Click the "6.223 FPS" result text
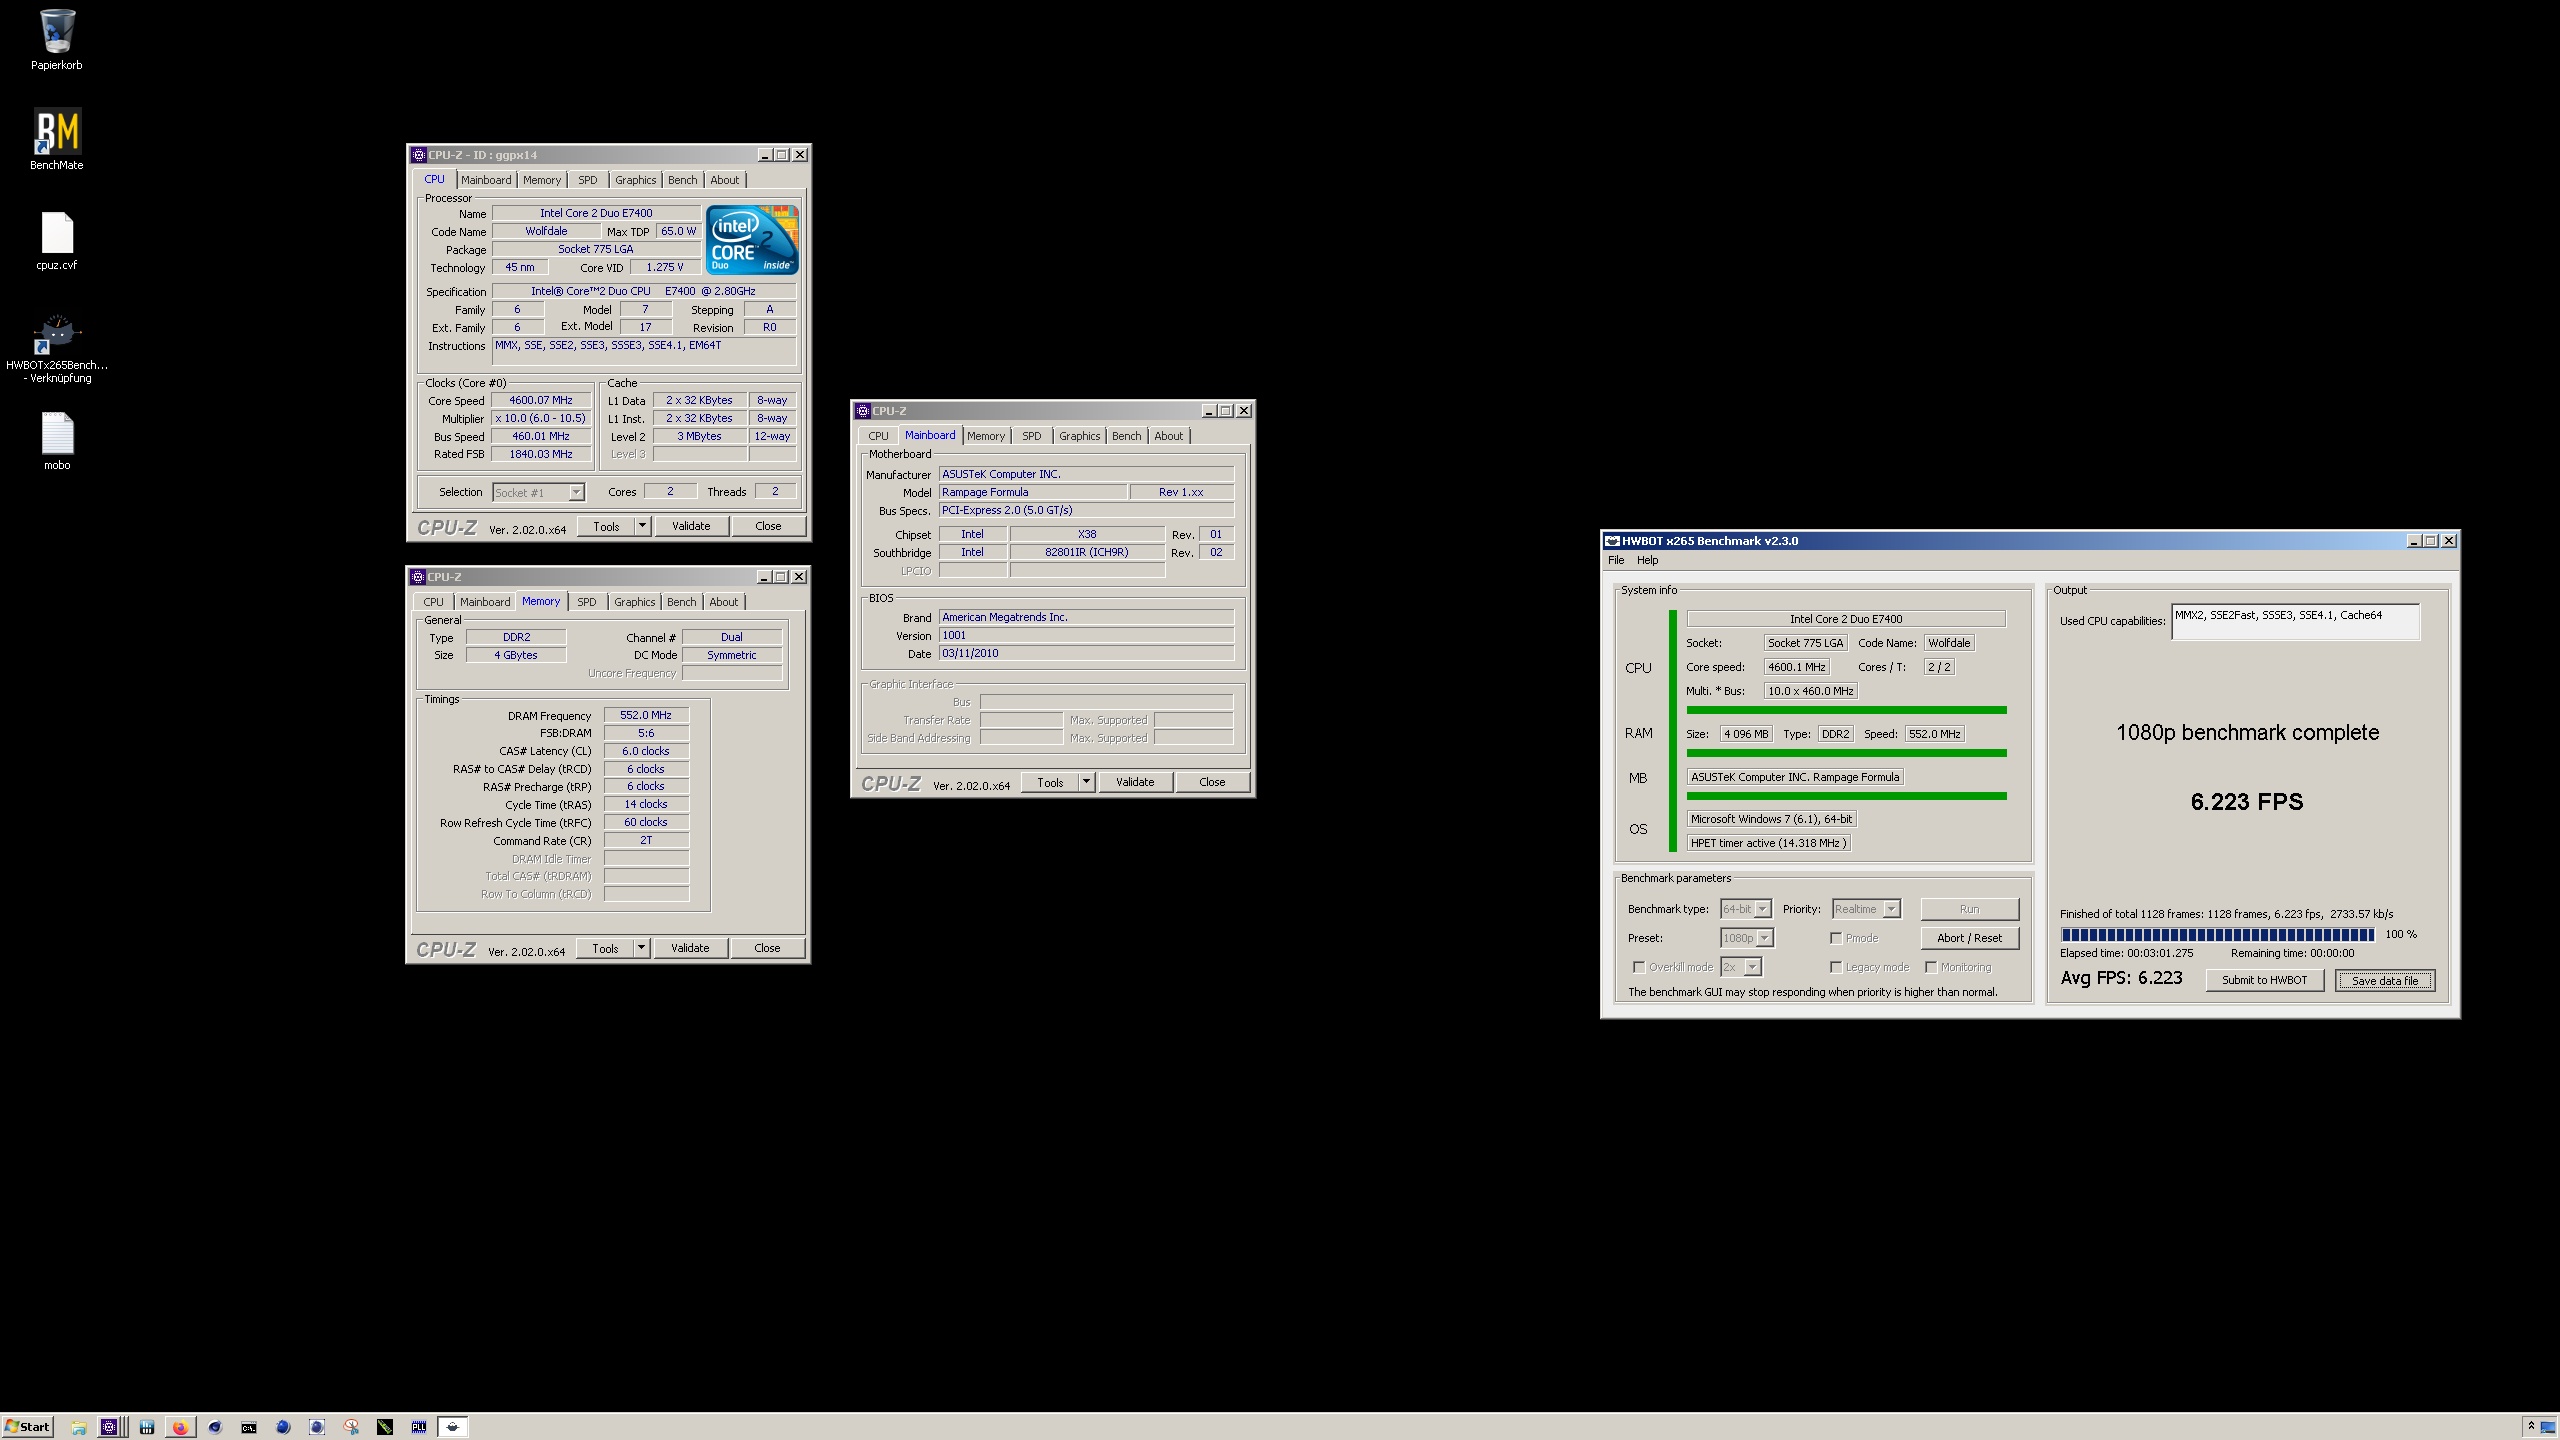The width and height of the screenshot is (2560, 1440). (x=2247, y=802)
